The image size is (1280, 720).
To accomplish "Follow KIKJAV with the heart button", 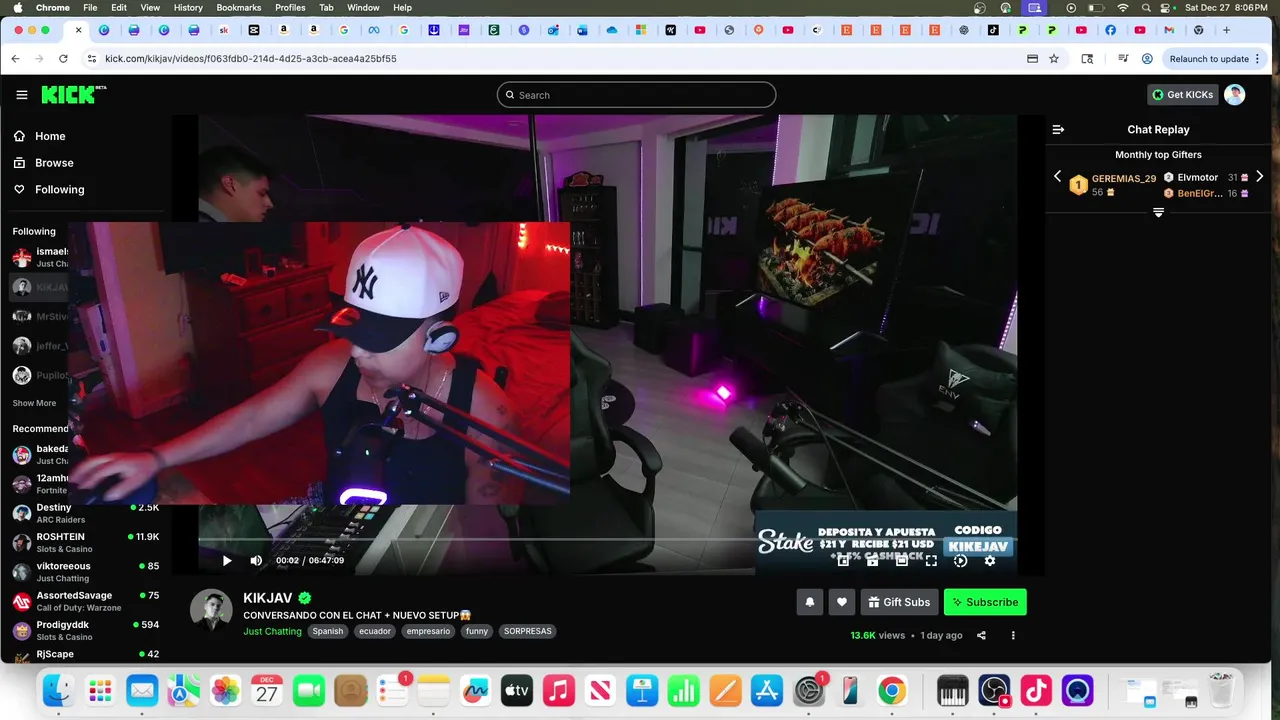I will (842, 602).
